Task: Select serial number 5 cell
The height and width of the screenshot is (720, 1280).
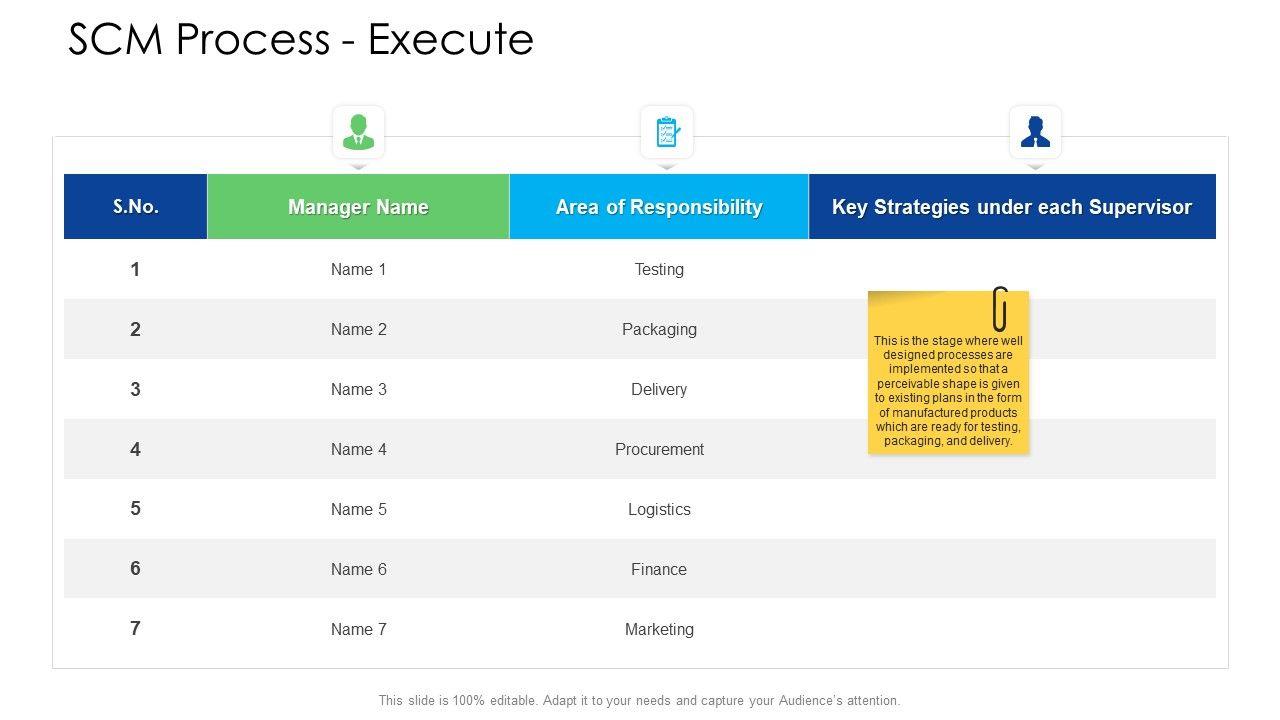Action: click(x=135, y=509)
